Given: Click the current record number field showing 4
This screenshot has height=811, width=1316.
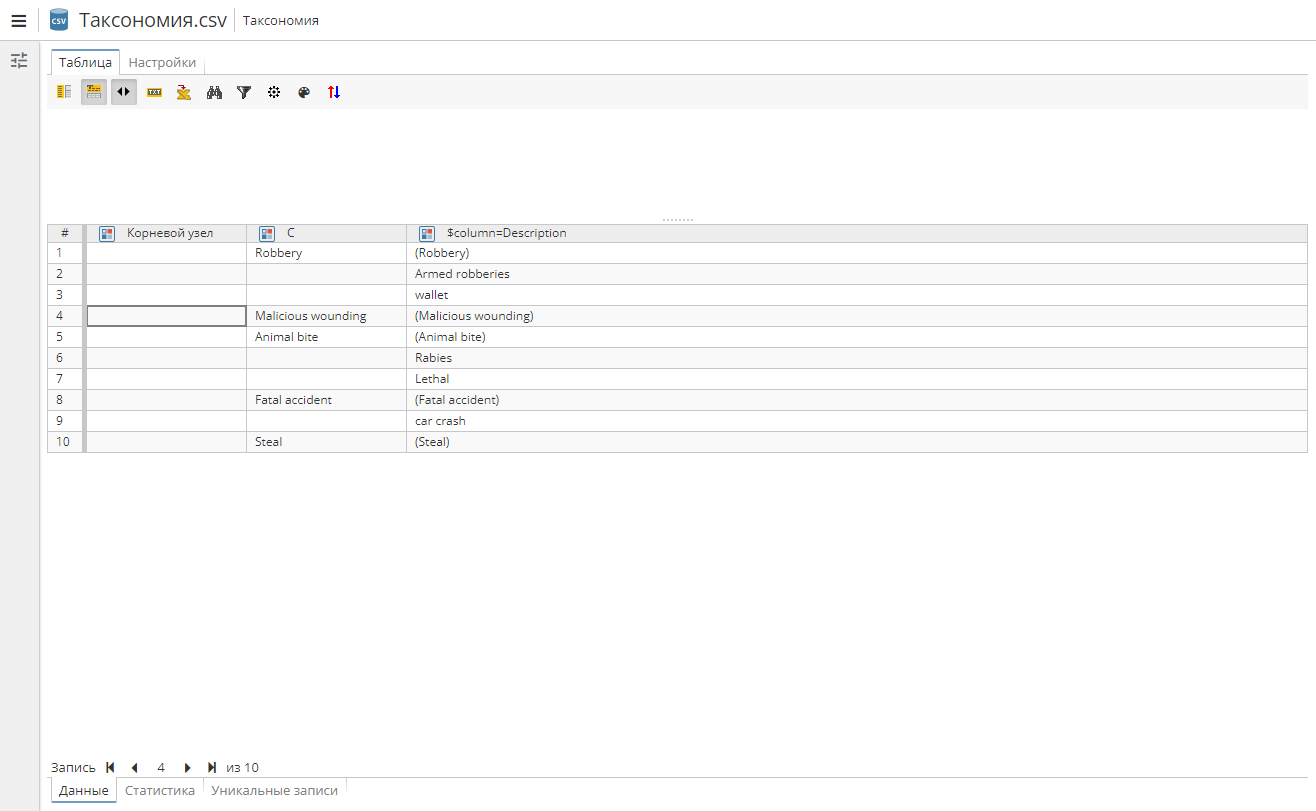Looking at the screenshot, I should click(161, 768).
